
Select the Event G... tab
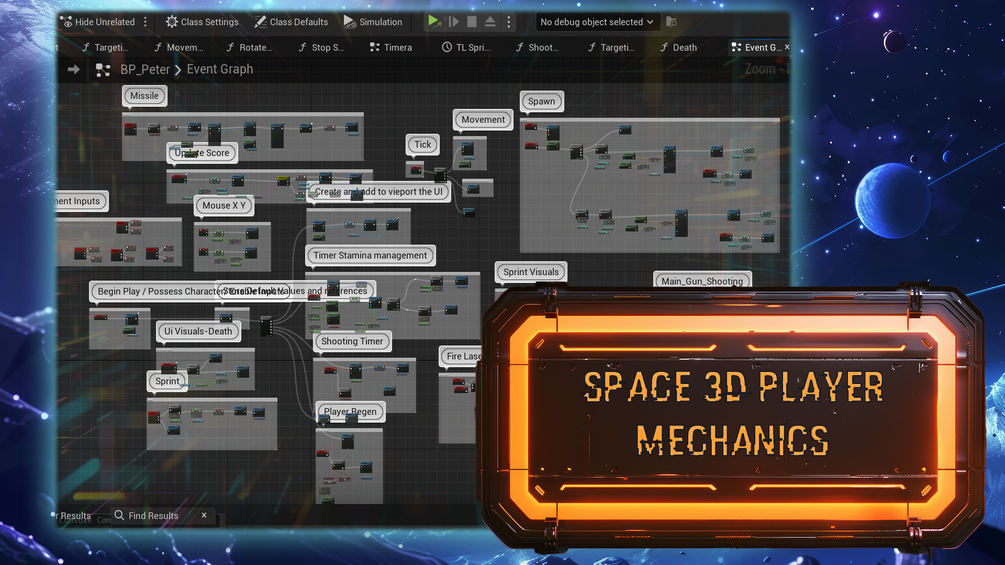(x=756, y=47)
